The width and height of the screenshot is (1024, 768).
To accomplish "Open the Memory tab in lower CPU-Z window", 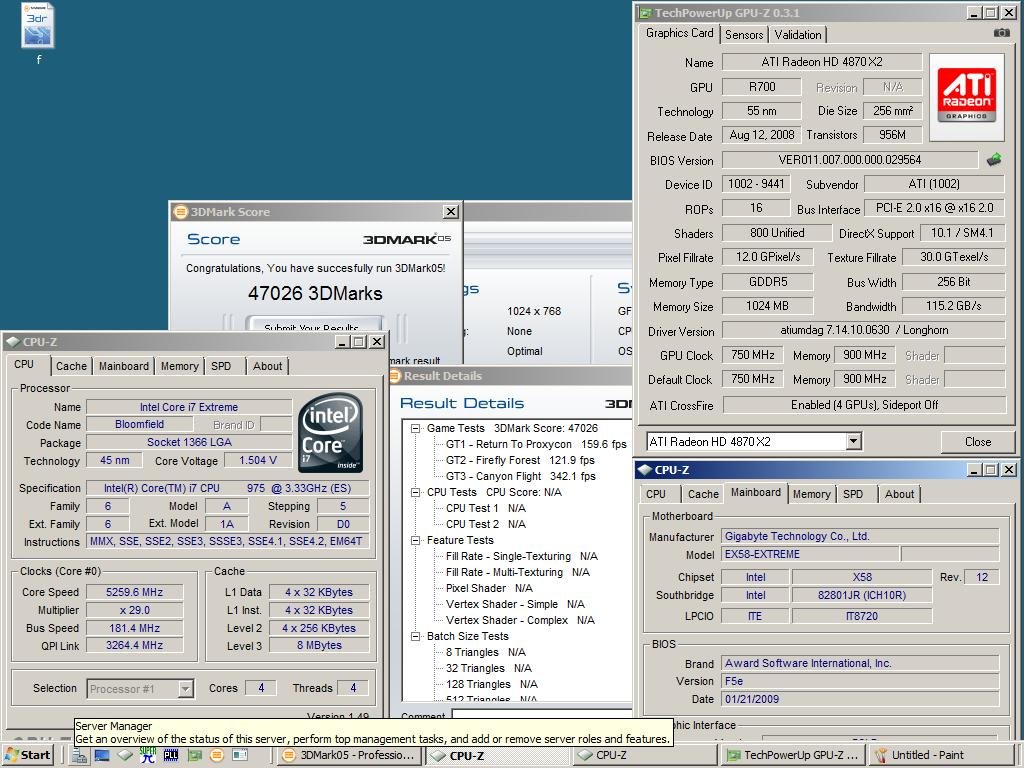I will click(x=811, y=493).
